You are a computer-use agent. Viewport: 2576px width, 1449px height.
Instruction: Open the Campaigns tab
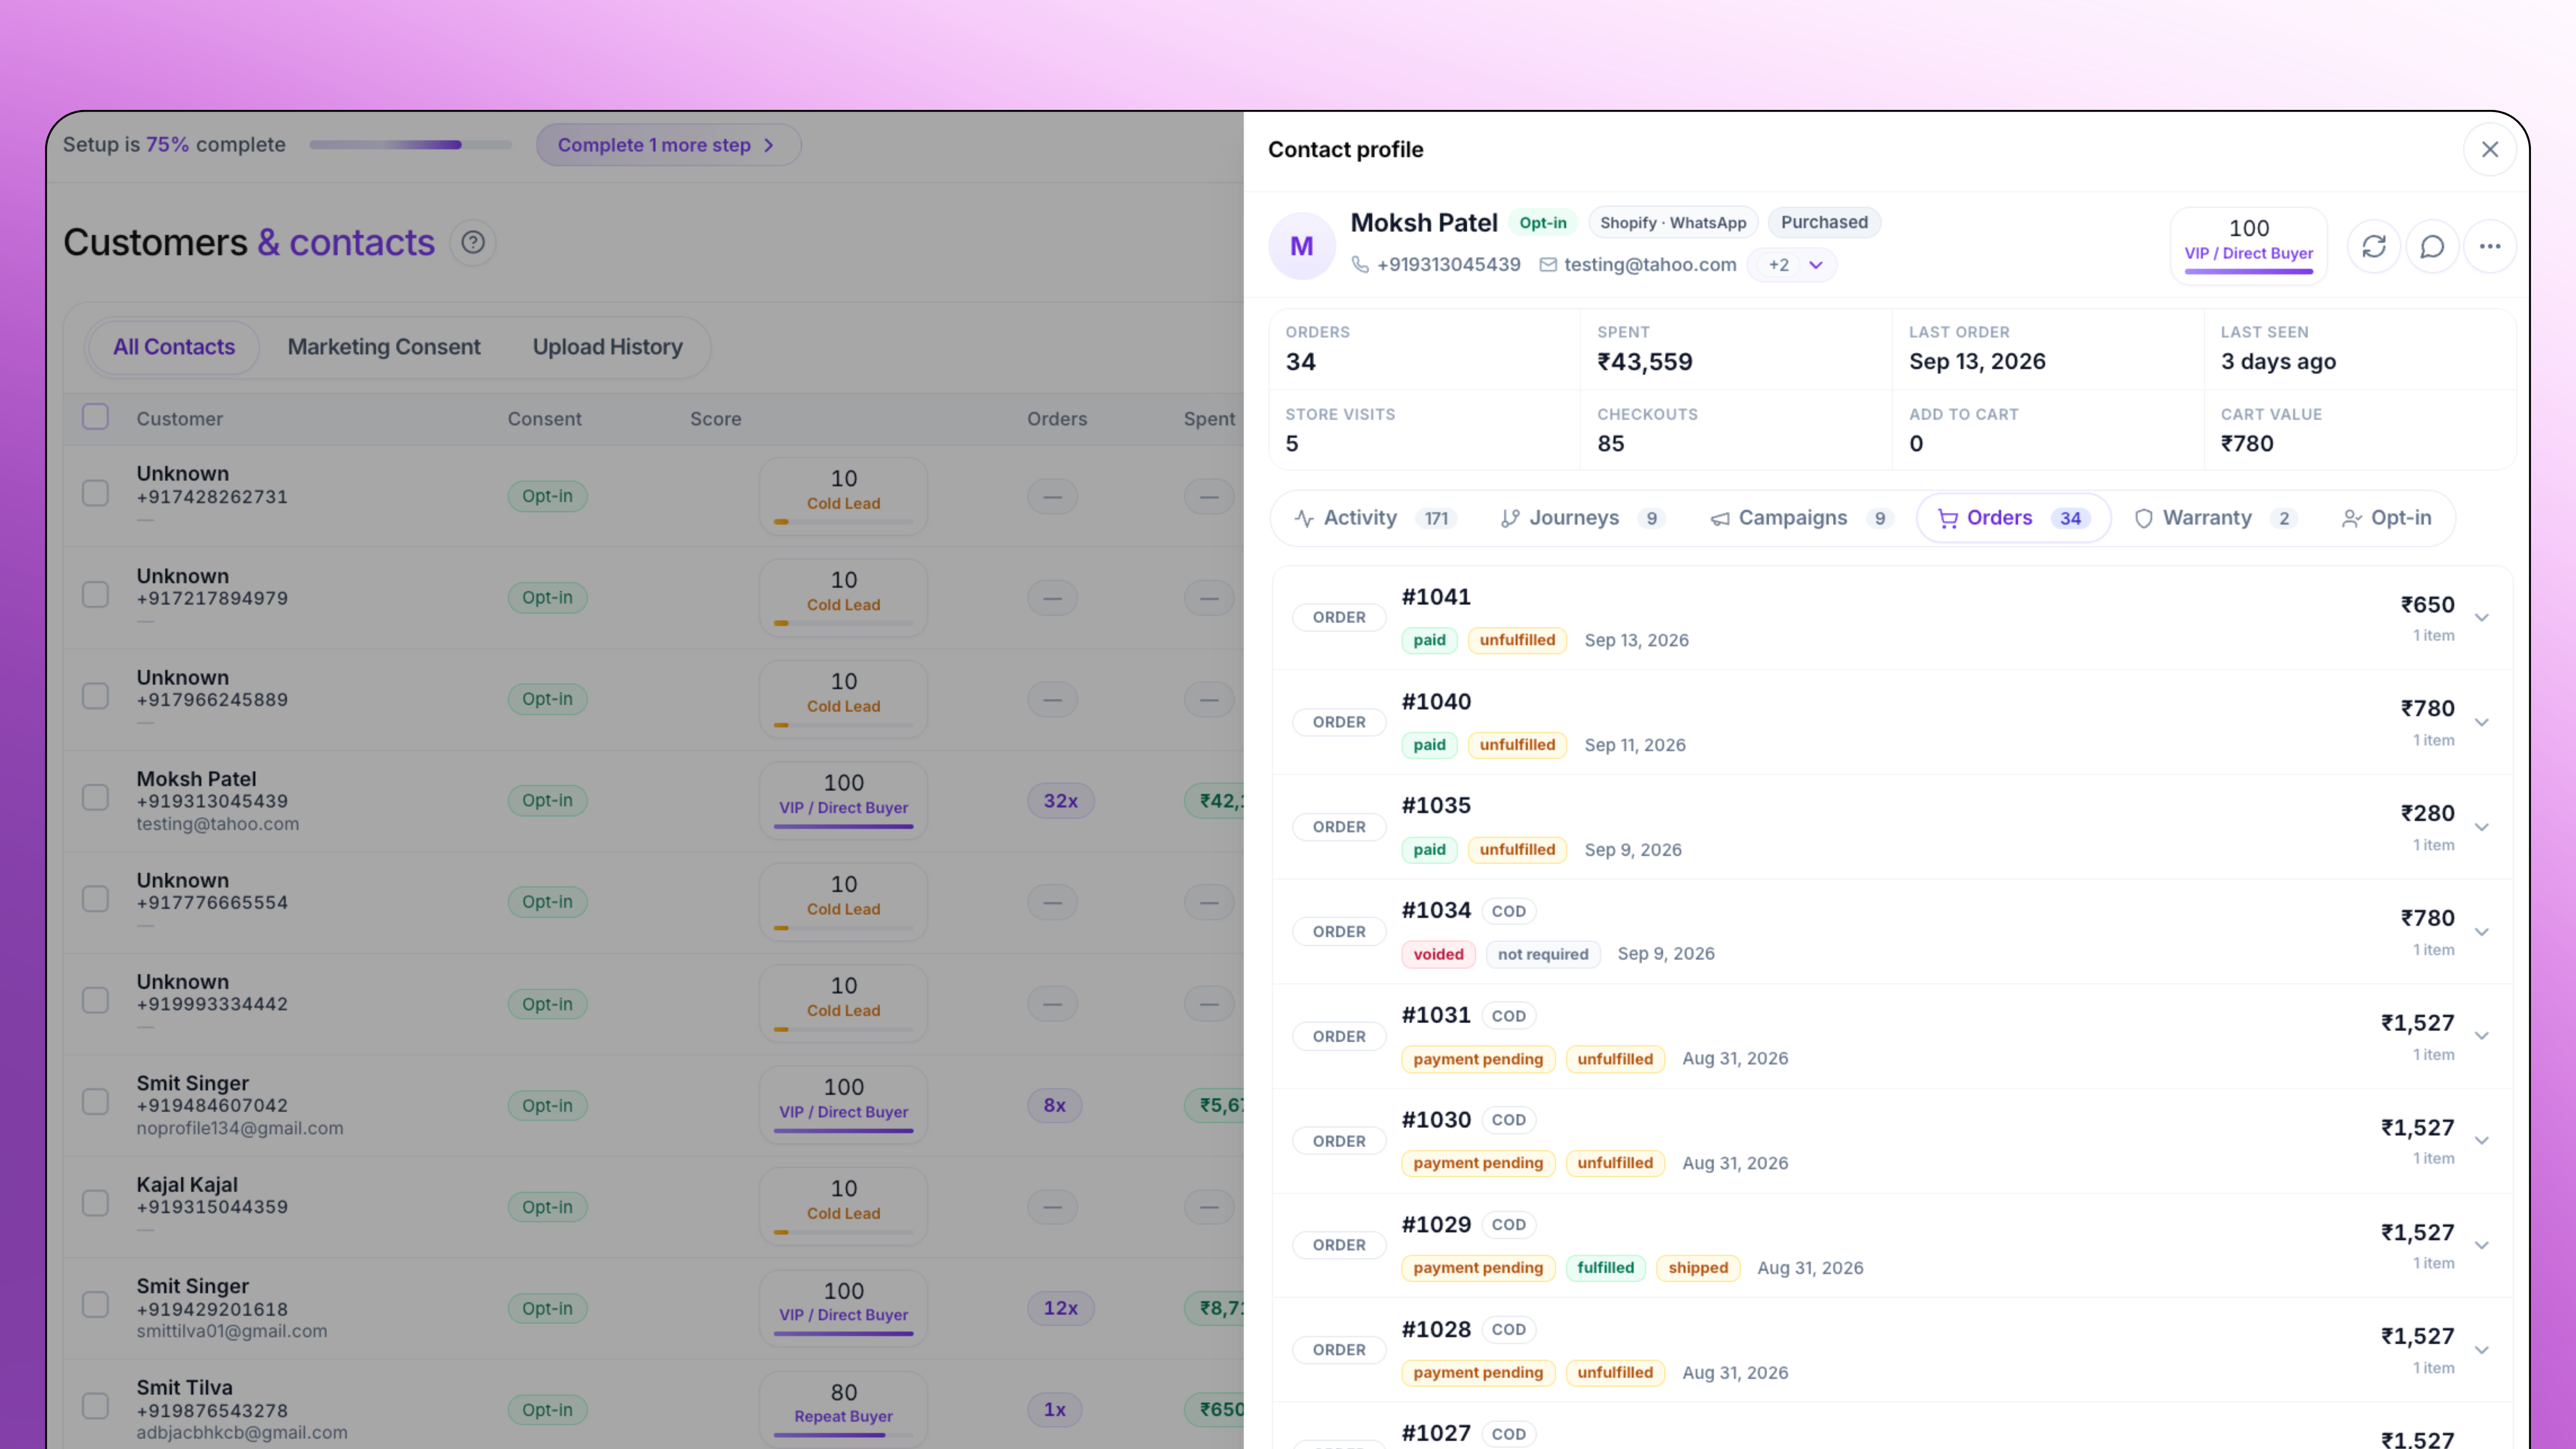[x=1801, y=518]
